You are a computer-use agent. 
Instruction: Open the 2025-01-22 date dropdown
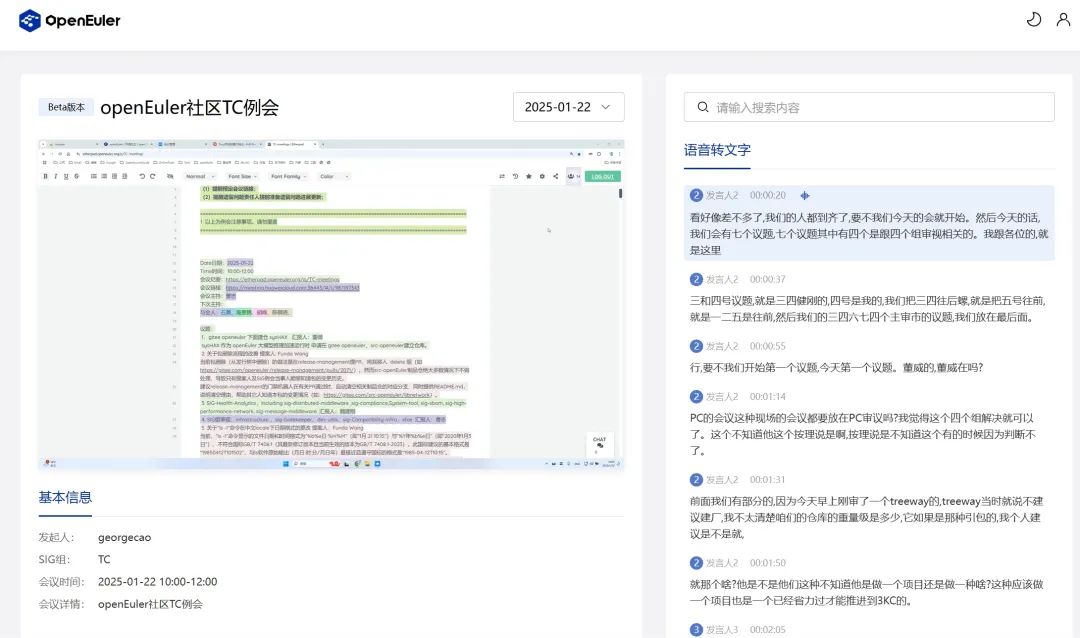tap(568, 107)
